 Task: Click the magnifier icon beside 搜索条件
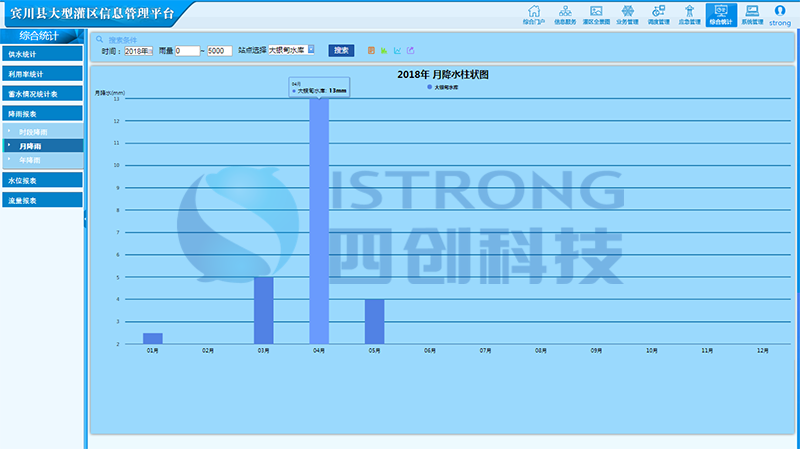99,39
